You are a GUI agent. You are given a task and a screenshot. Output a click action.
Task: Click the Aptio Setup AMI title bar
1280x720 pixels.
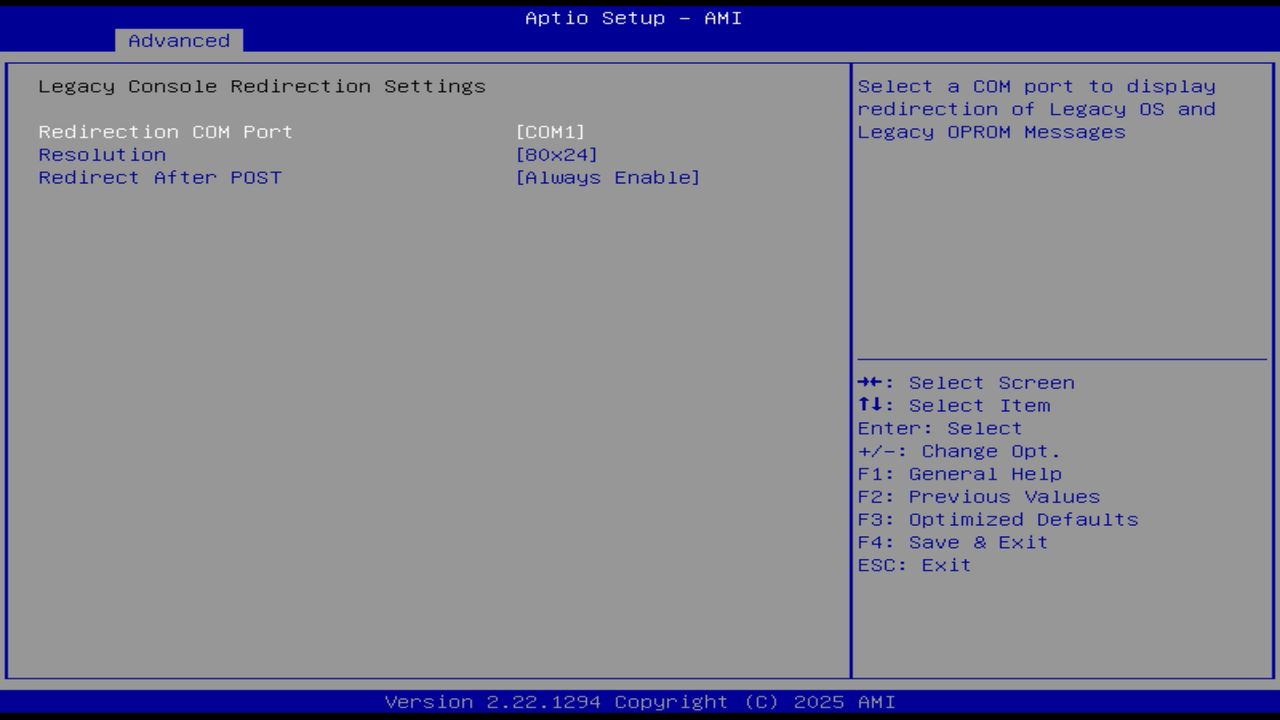point(633,18)
